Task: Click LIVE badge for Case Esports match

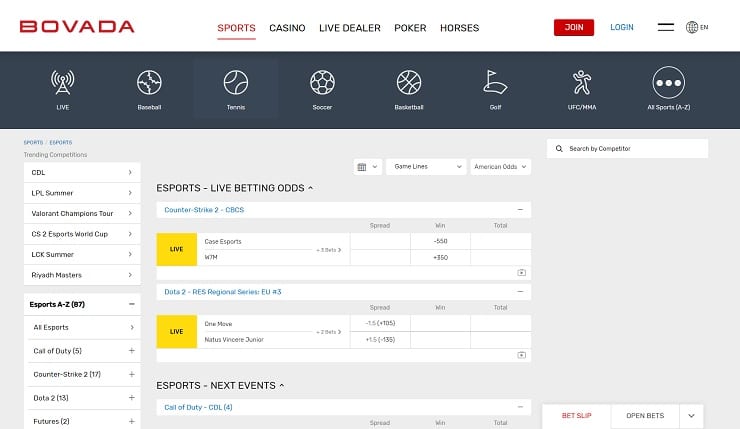Action: (177, 249)
